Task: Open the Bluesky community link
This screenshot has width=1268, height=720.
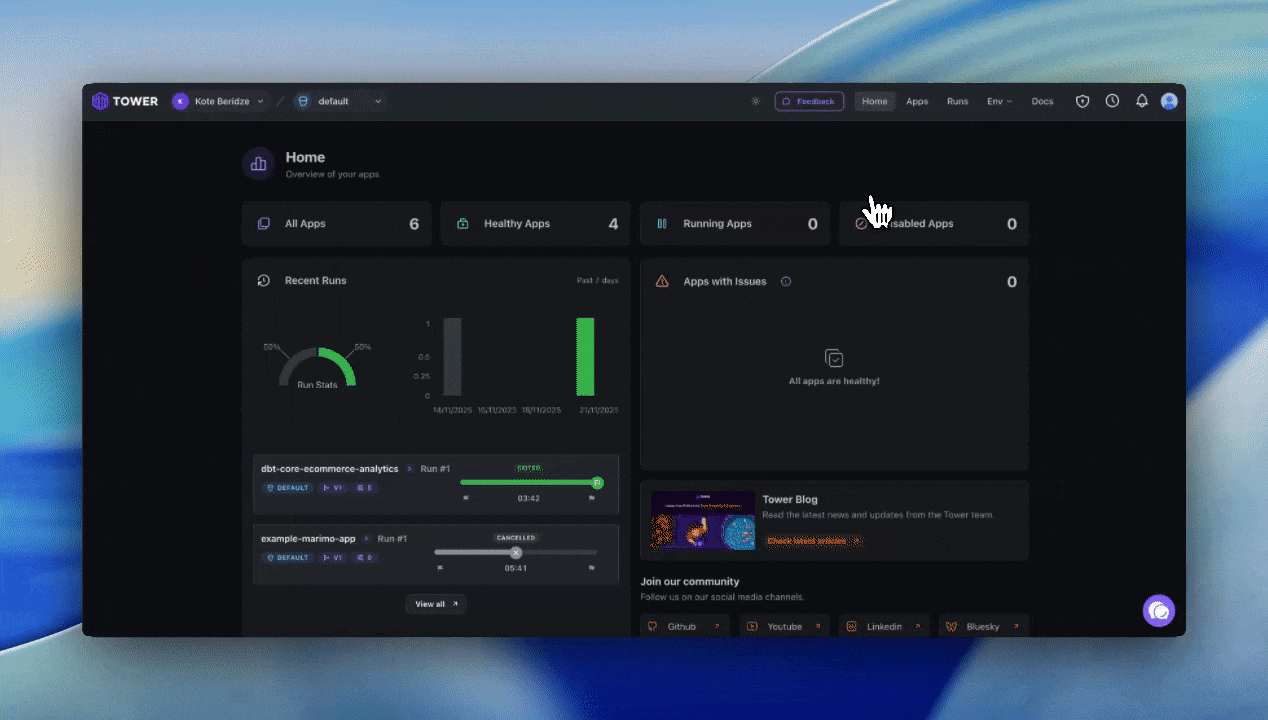Action: click(x=983, y=626)
